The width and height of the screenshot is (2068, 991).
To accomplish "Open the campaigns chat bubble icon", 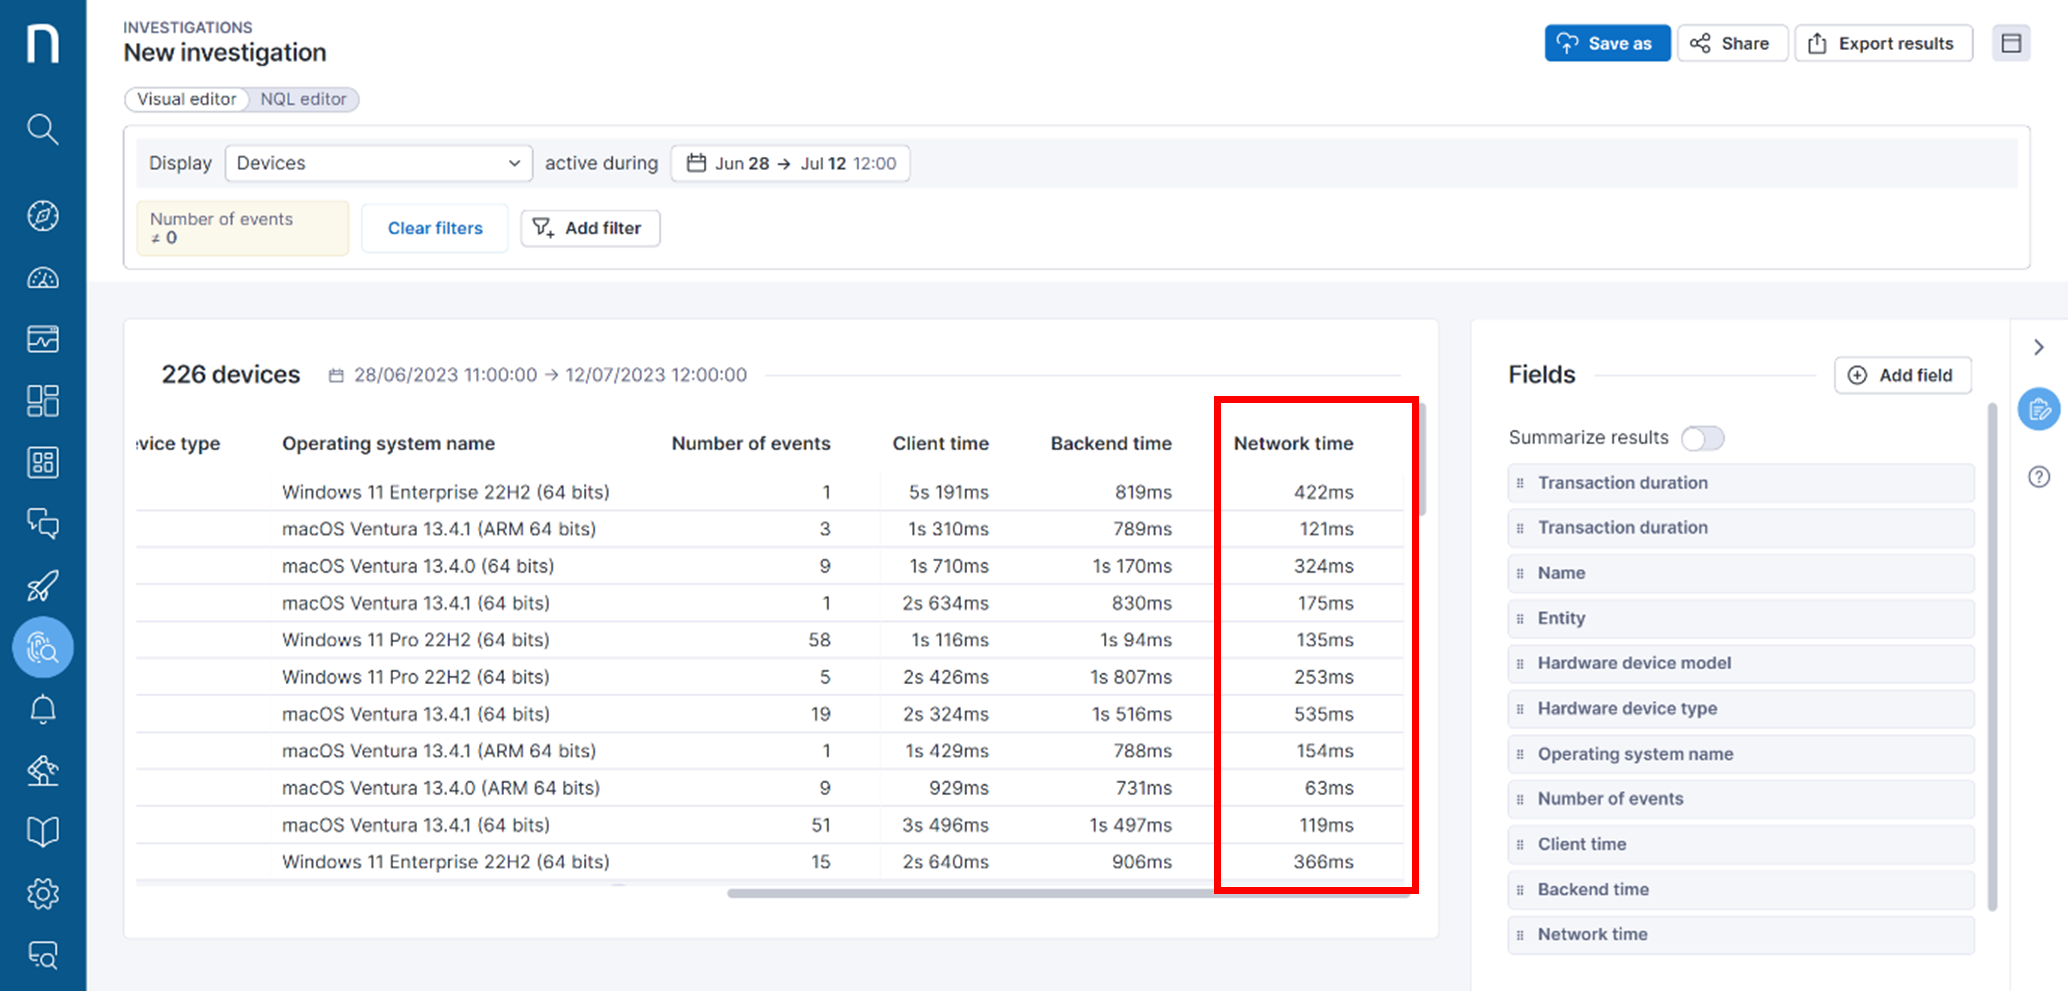I will click(42, 523).
